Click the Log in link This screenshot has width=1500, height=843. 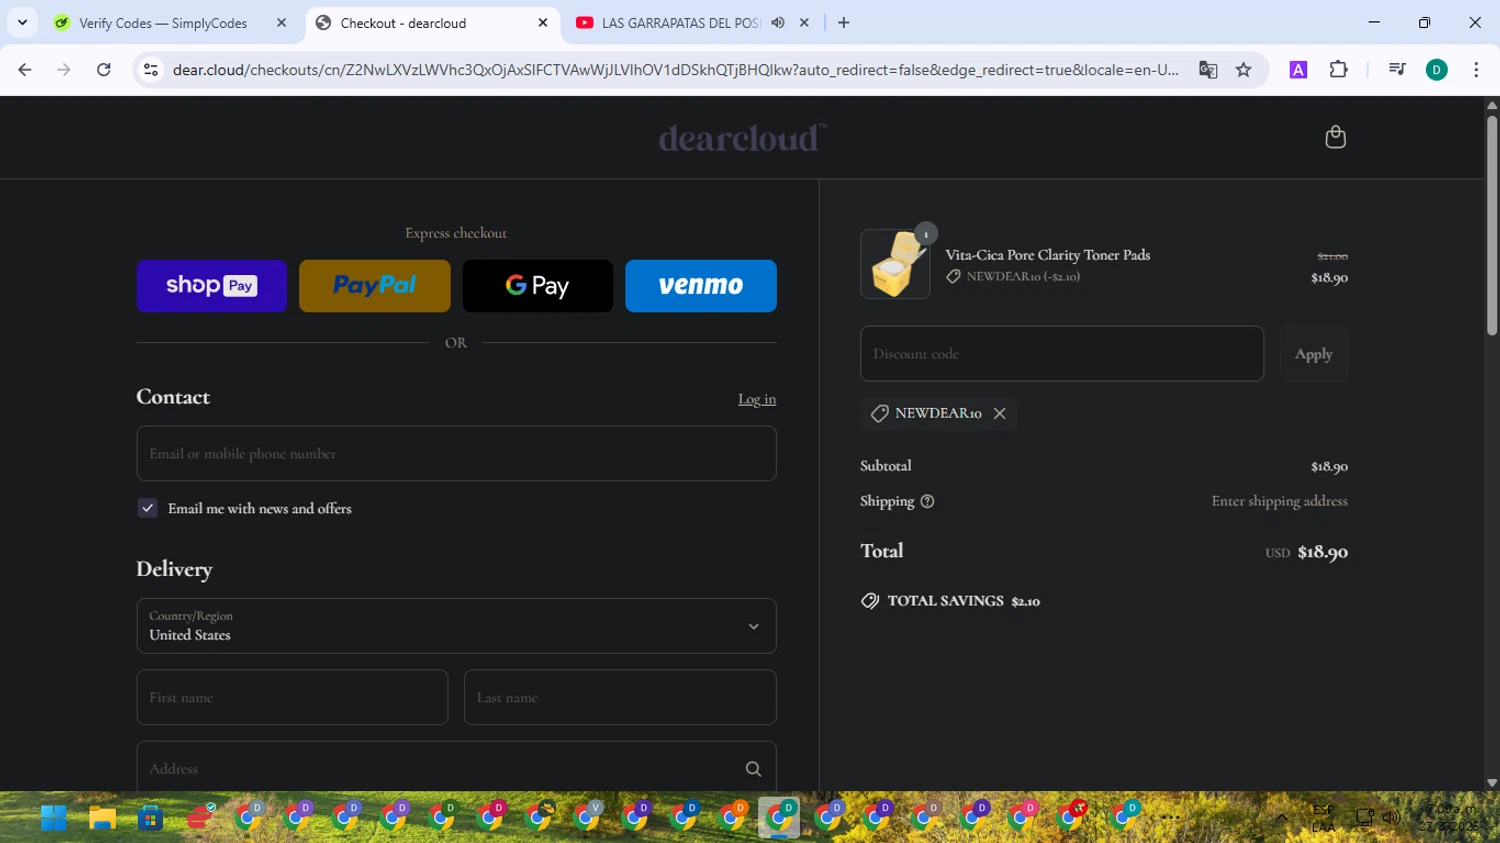click(757, 399)
